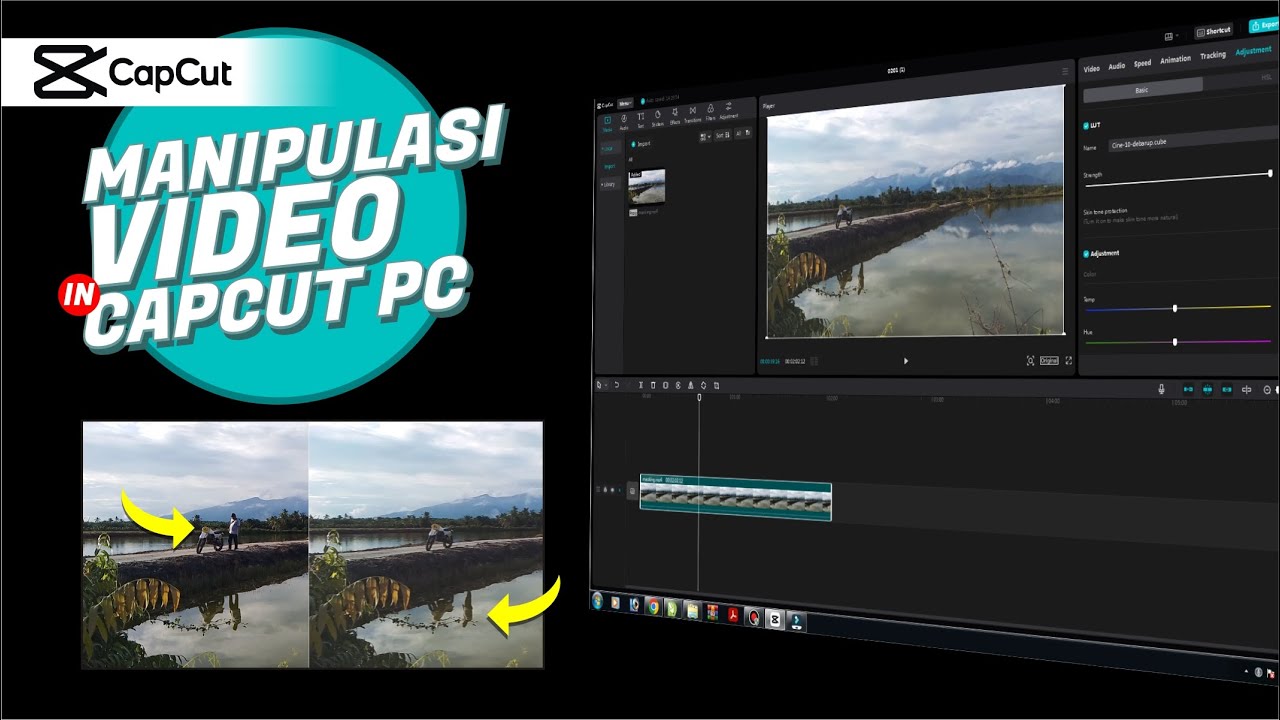Switch to the Speed tab
This screenshot has width=1280, height=720.
point(1142,63)
